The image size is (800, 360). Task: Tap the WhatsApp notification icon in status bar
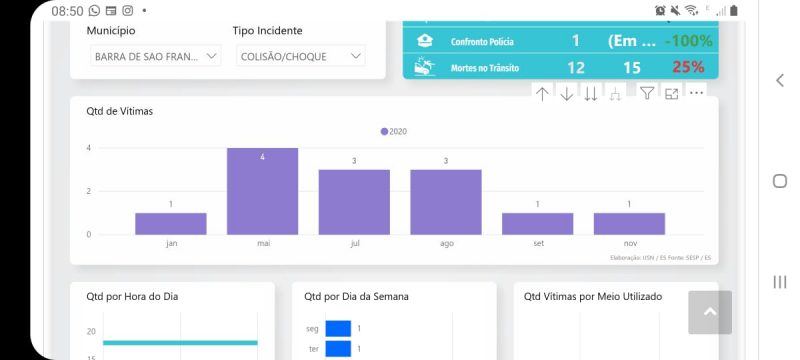coord(94,10)
